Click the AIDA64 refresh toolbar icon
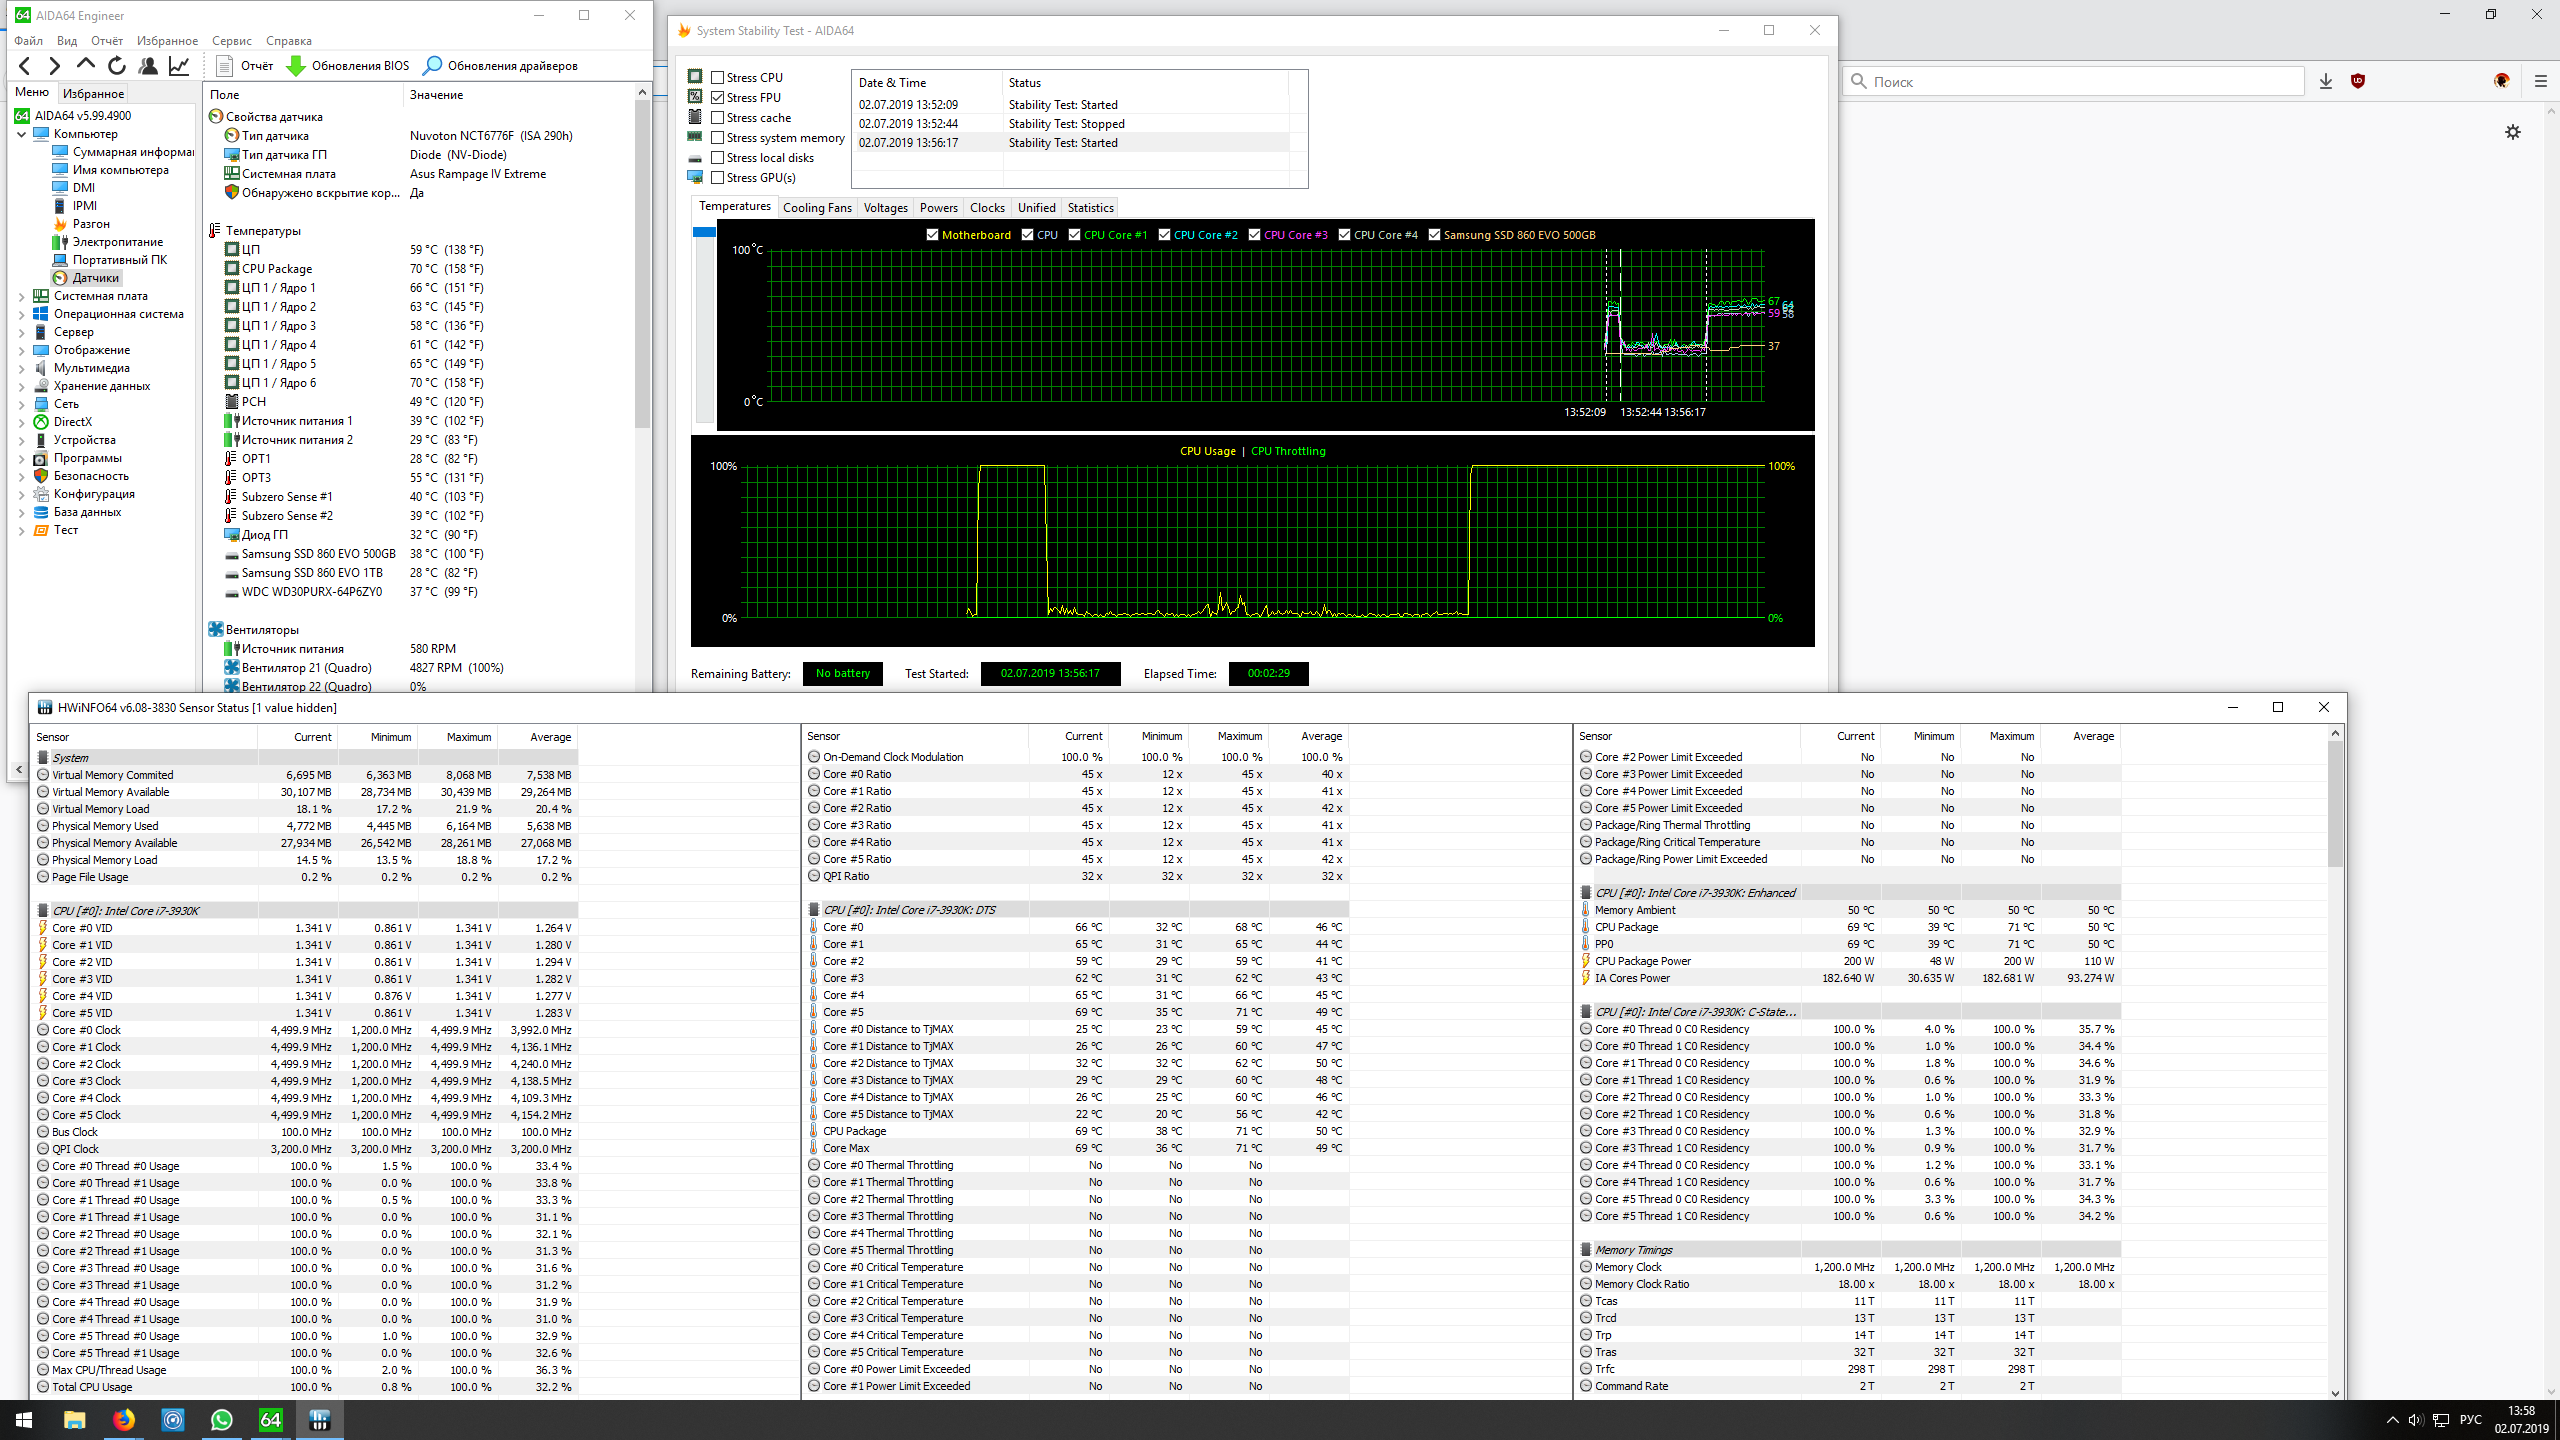 [x=117, y=66]
